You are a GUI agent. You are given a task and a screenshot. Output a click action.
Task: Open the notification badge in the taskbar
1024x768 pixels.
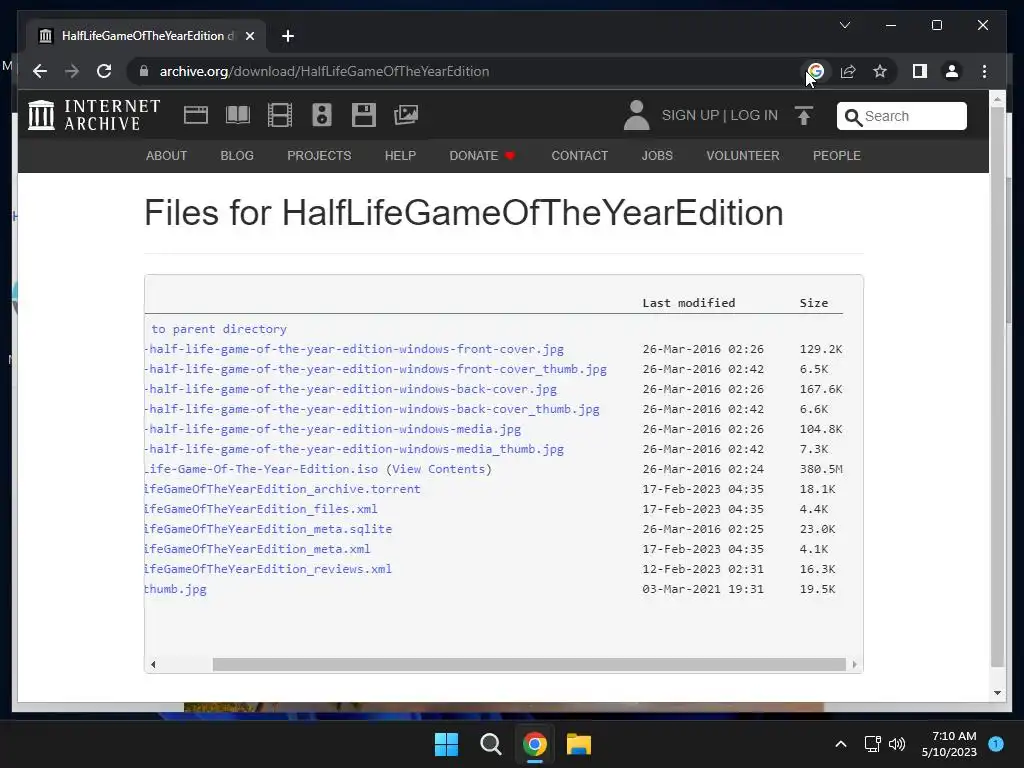(x=996, y=744)
